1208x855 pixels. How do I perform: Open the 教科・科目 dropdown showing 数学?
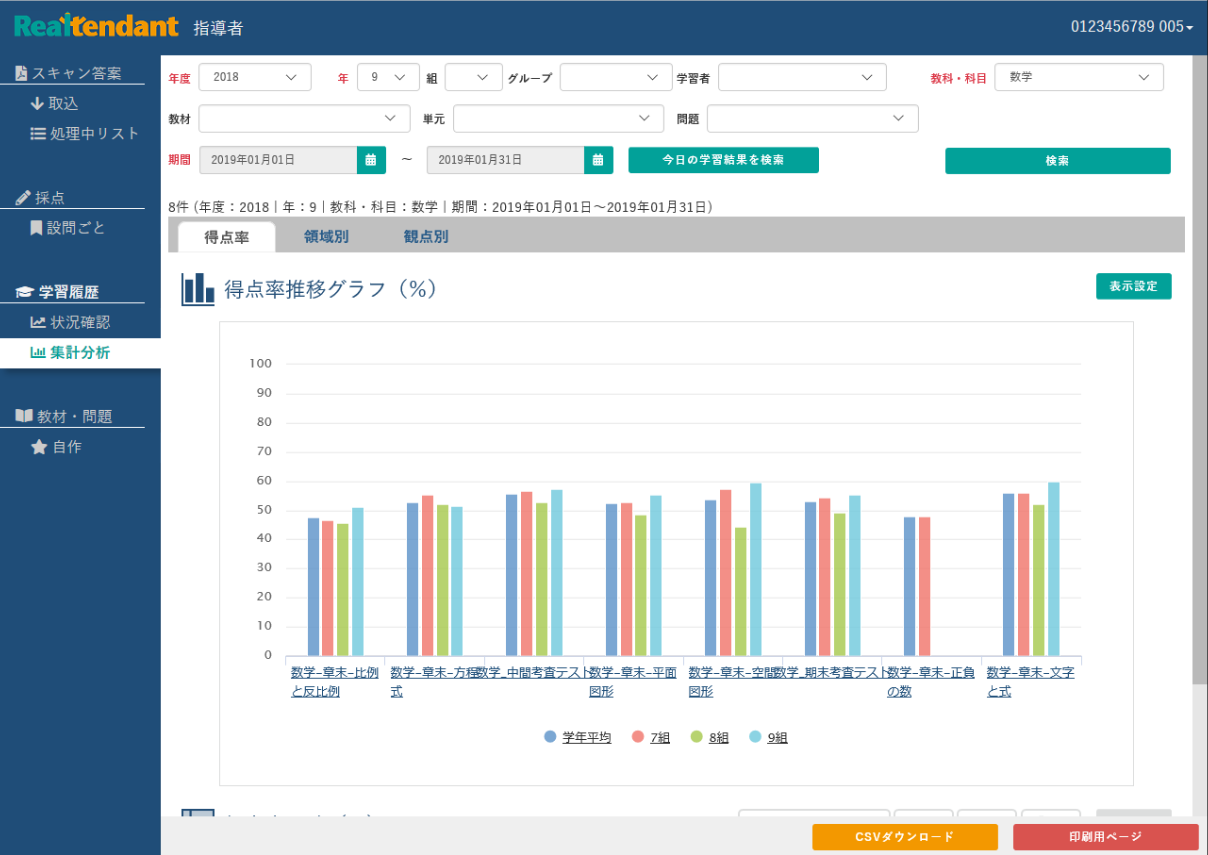[x=1078, y=77]
